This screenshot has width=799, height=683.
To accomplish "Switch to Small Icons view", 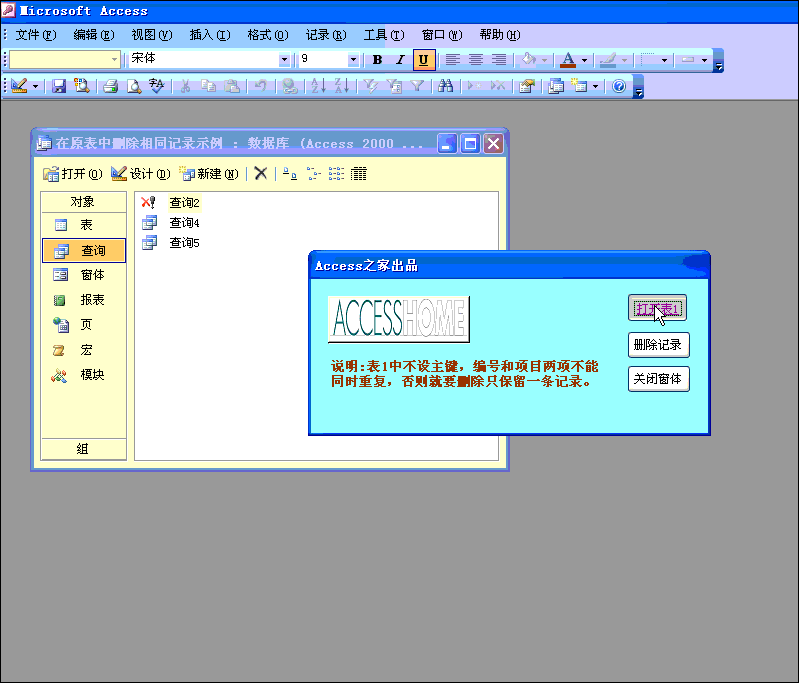I will (313, 174).
